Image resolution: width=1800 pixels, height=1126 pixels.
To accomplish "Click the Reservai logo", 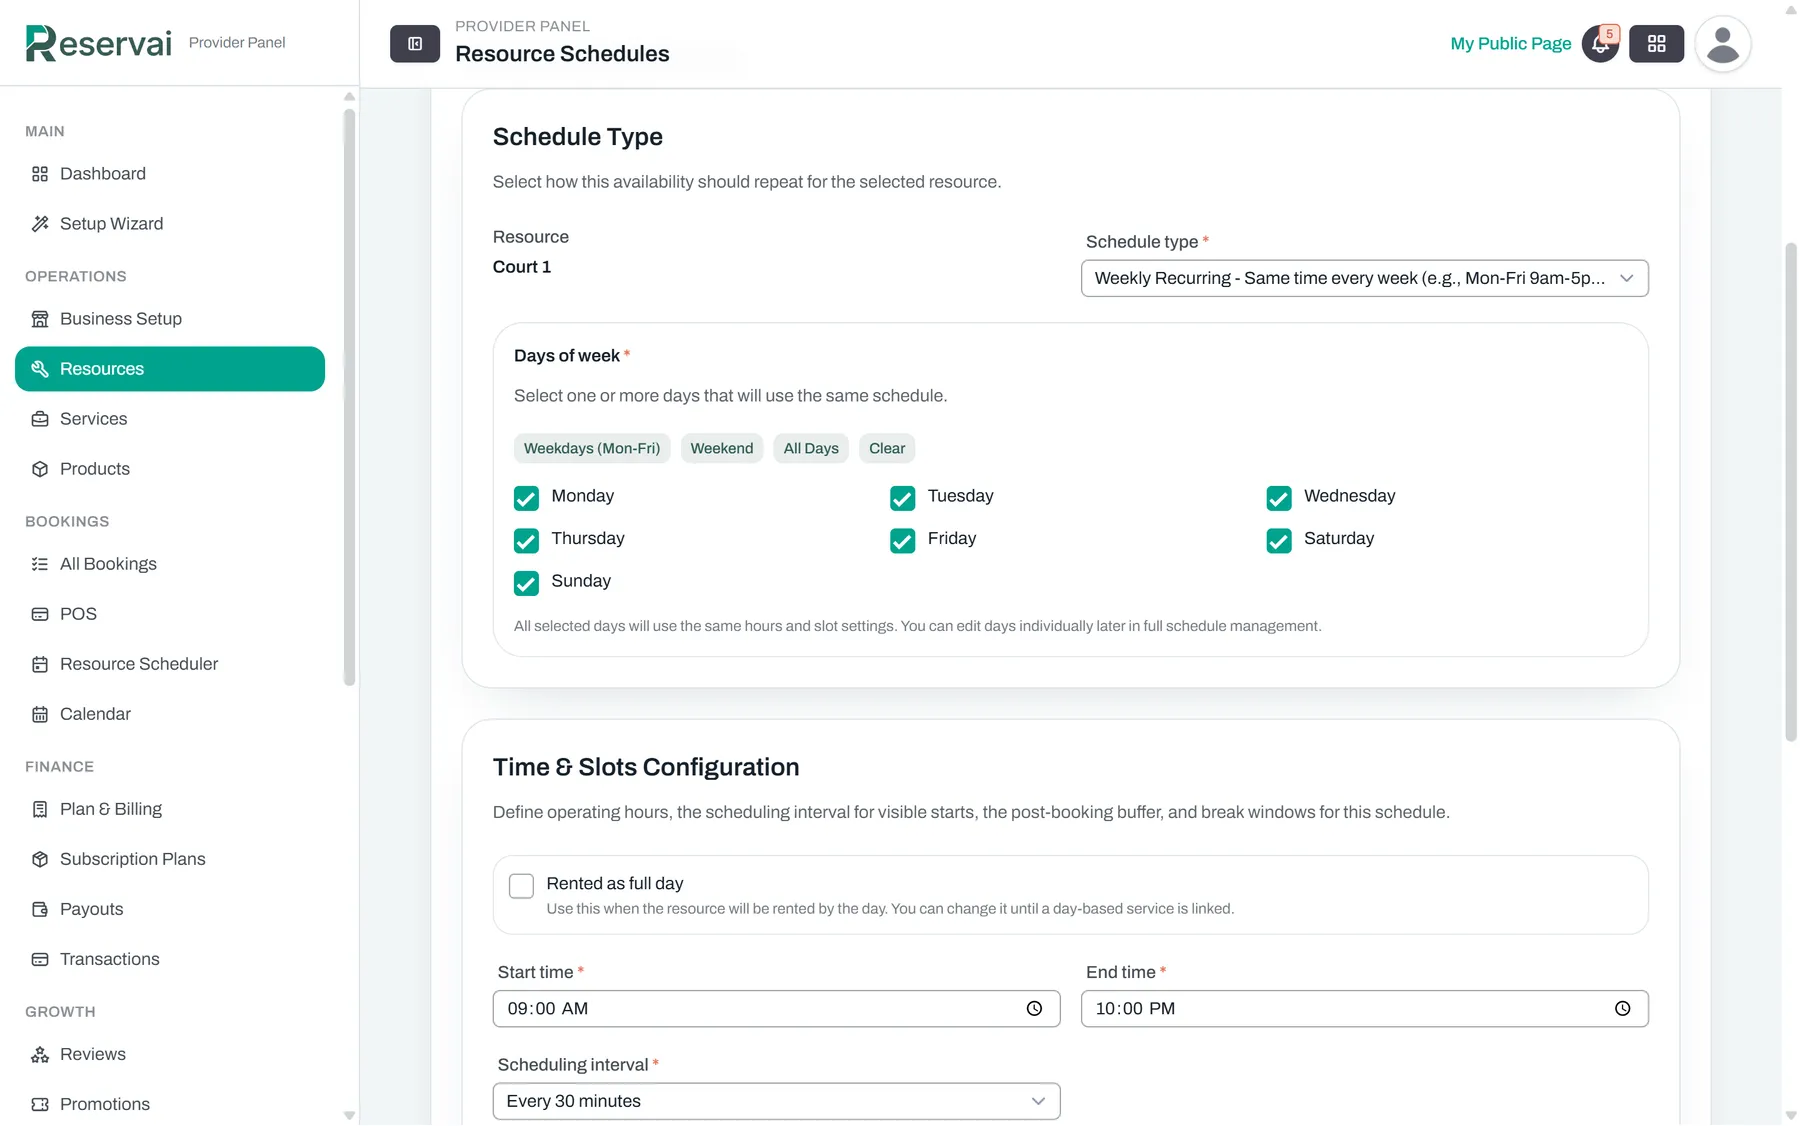I will [99, 43].
